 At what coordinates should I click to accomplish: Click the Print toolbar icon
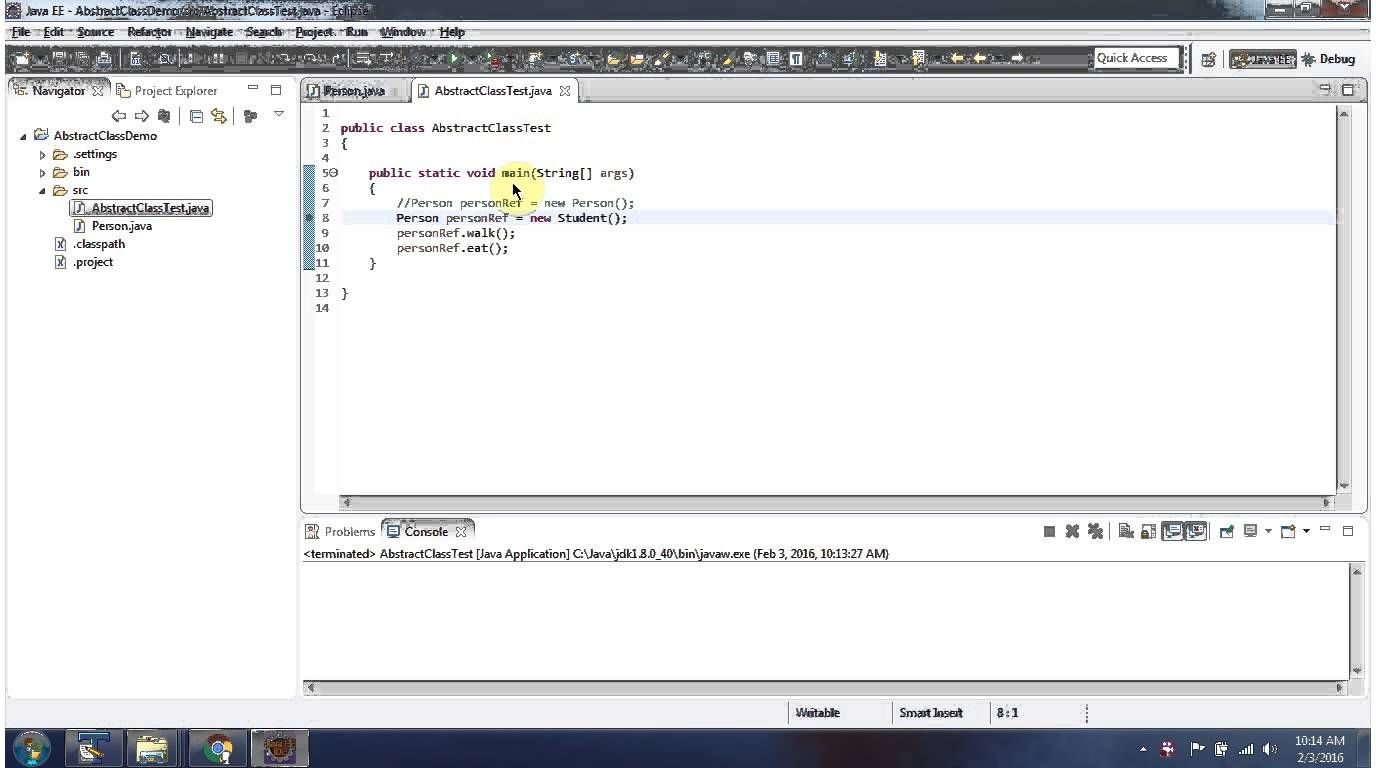[x=105, y=59]
